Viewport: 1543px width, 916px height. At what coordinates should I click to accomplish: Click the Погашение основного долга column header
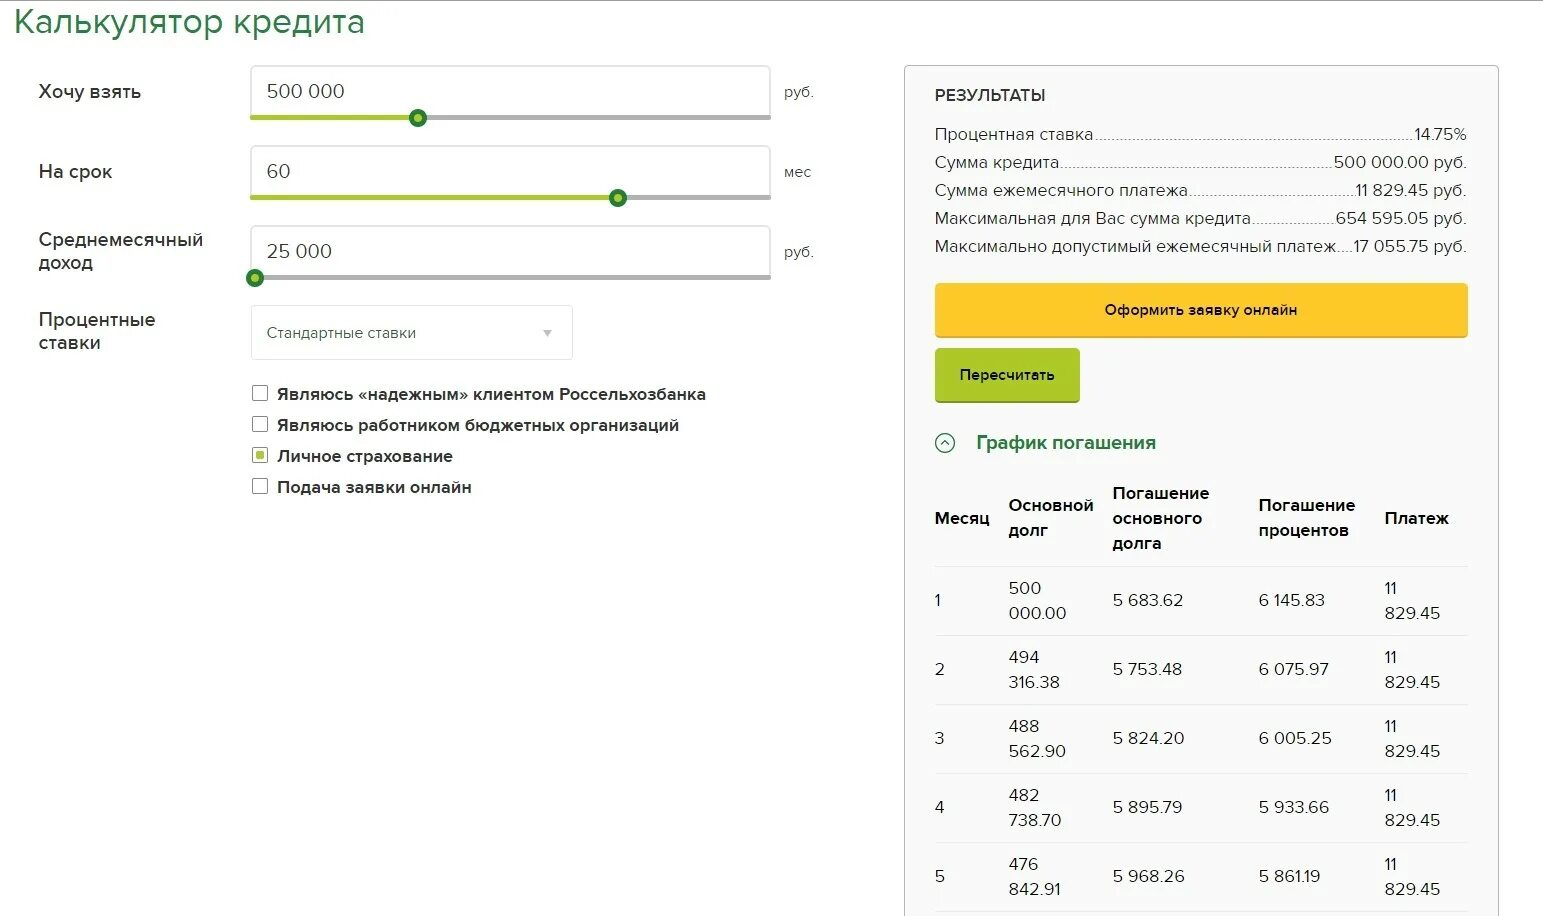point(1161,518)
